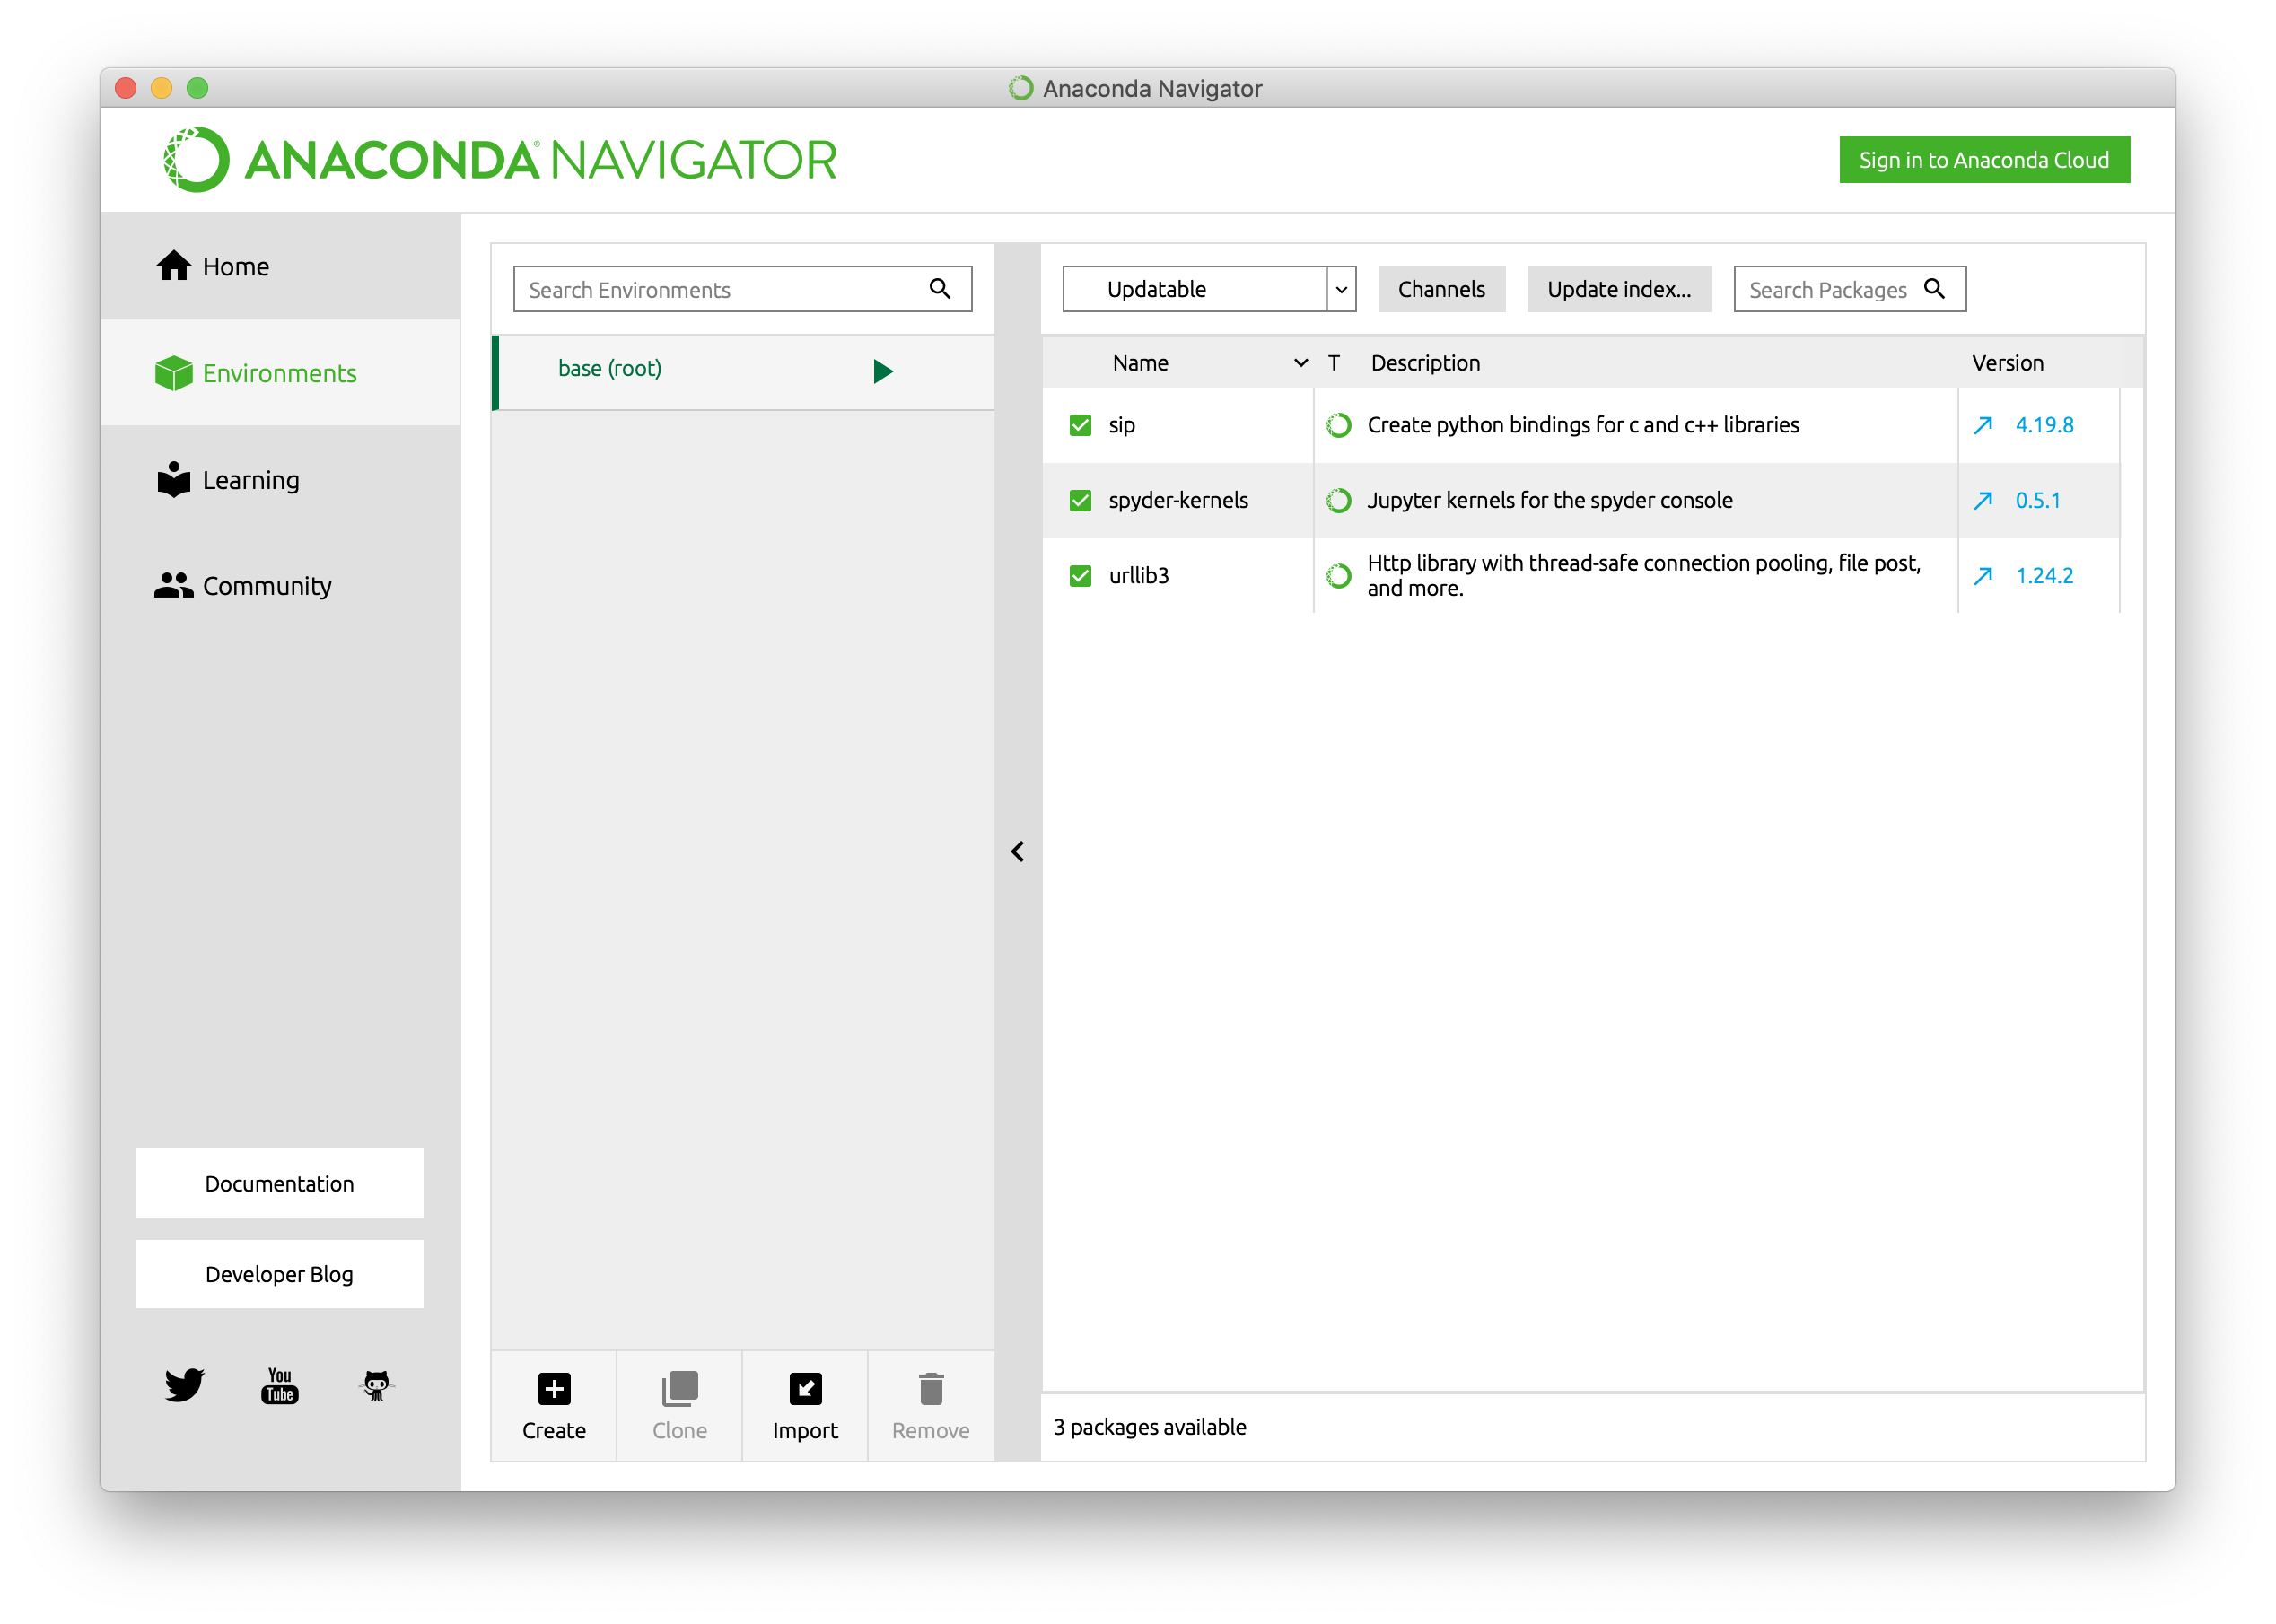Toggle the sip package checkbox
Screen dimensions: 2276x1624
(1080, 425)
